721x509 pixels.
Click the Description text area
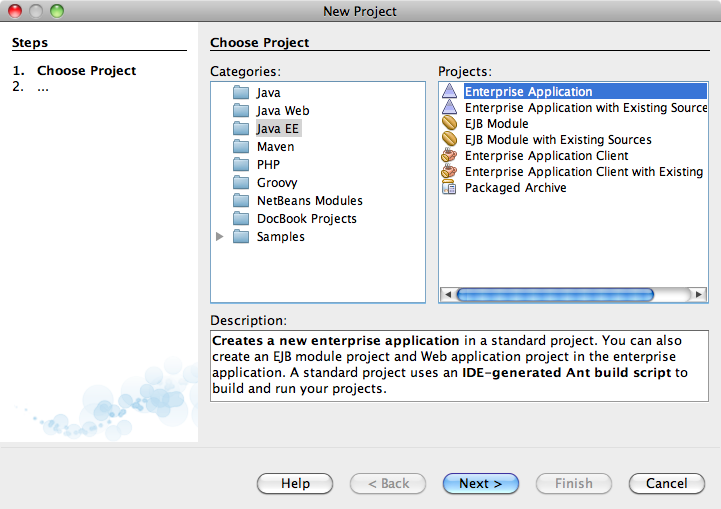click(459, 366)
